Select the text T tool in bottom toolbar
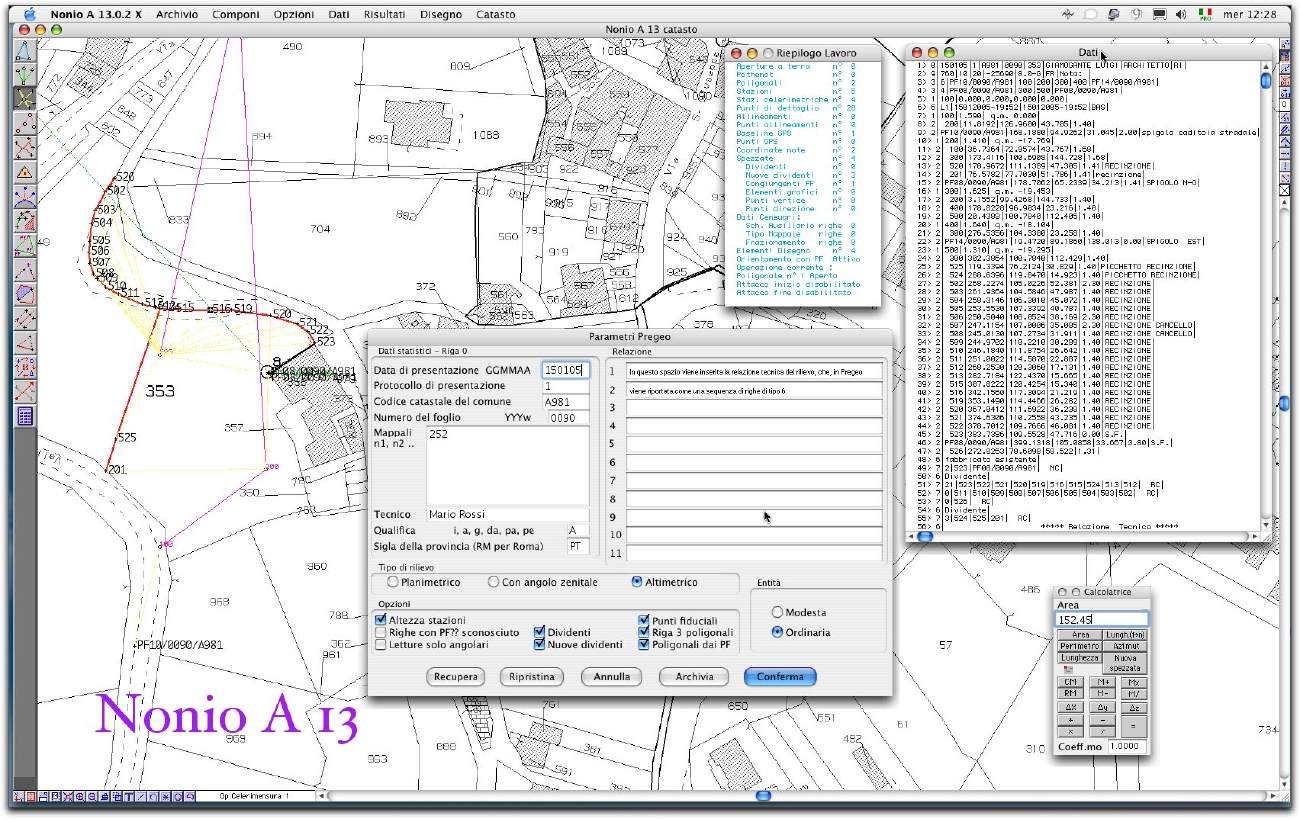 click(x=129, y=797)
